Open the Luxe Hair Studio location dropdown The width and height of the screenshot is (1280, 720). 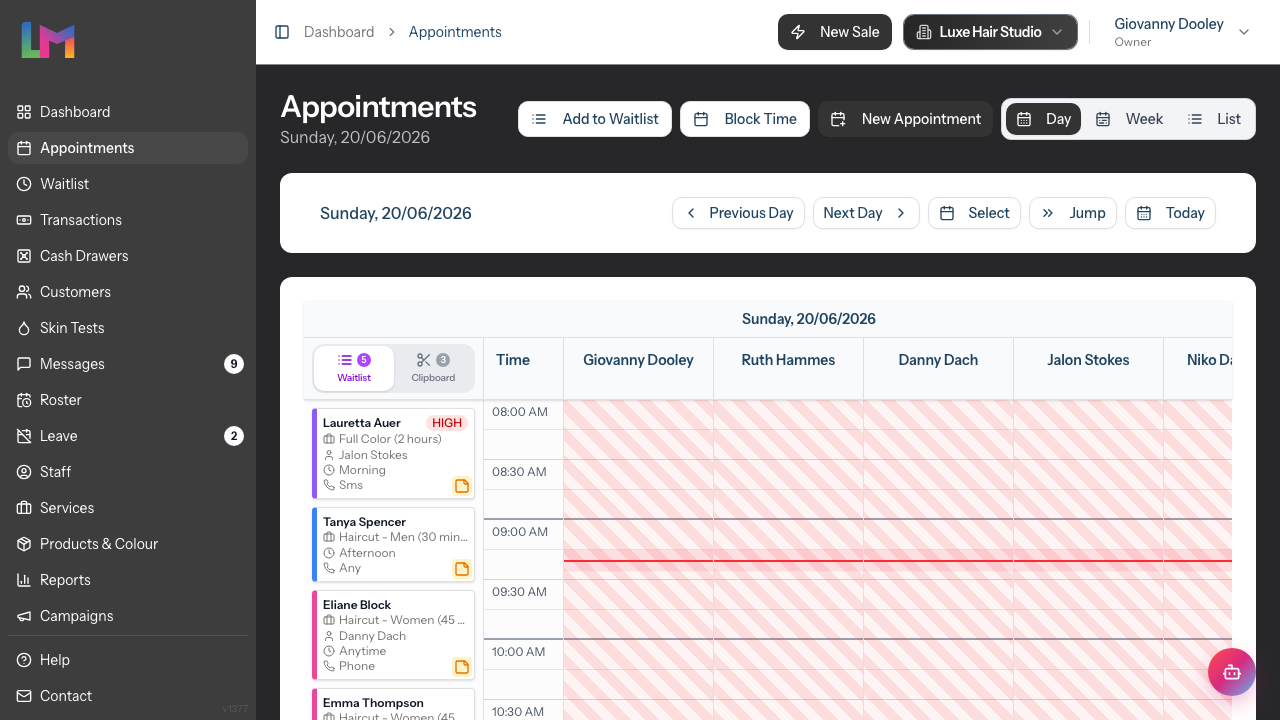tap(990, 32)
